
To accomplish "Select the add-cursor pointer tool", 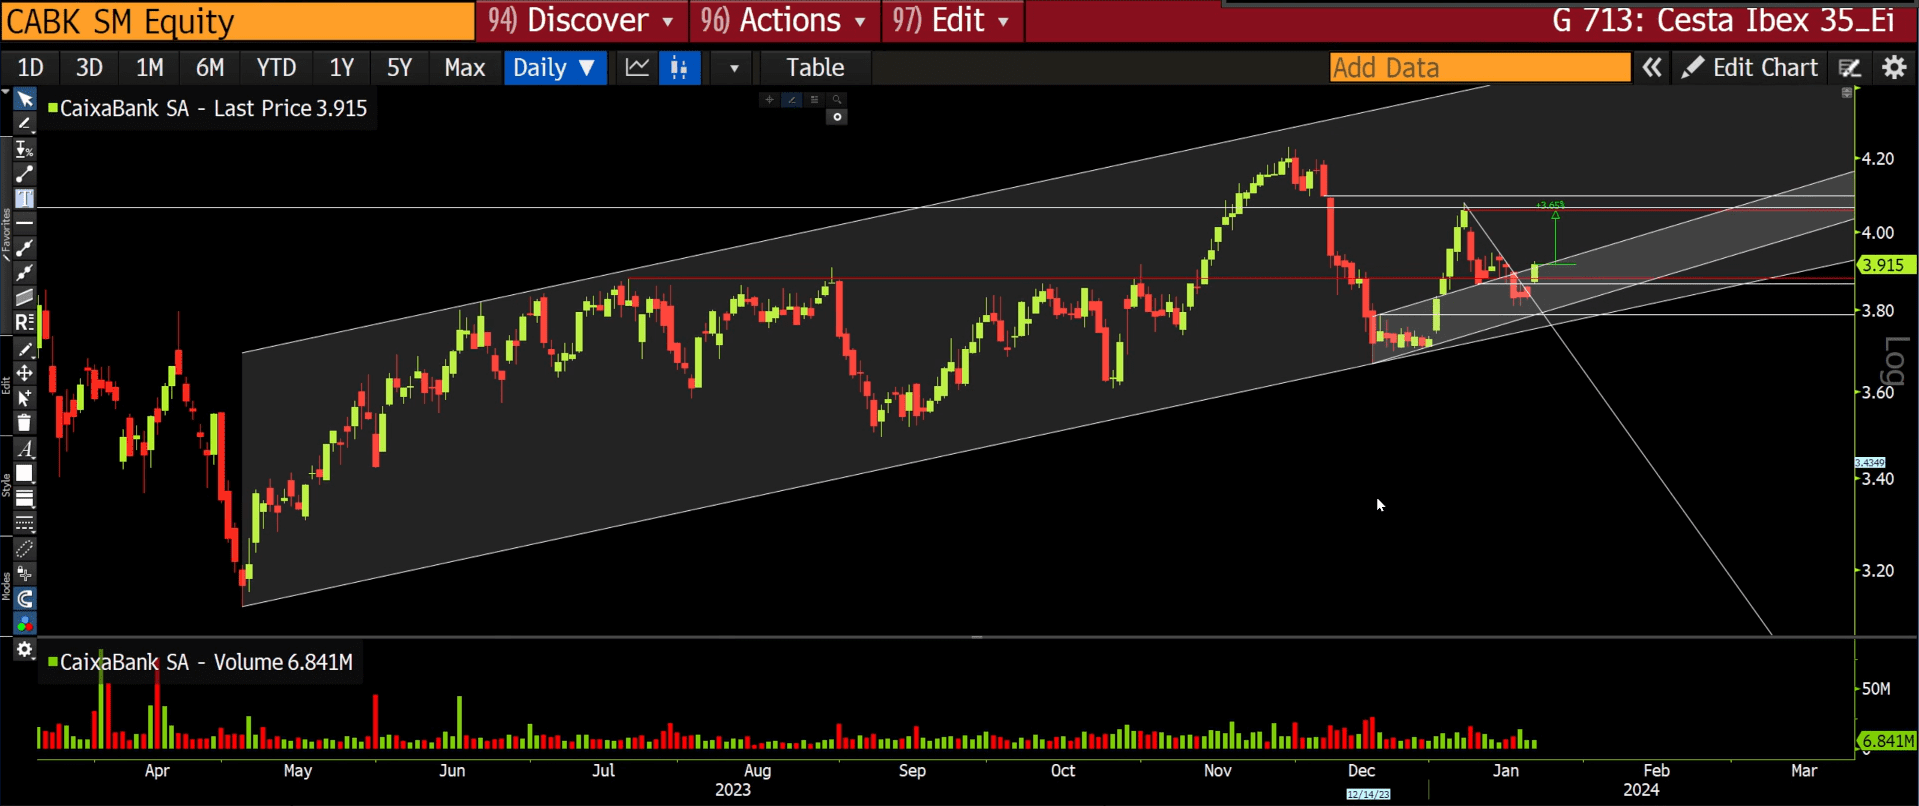I will pyautogui.click(x=25, y=398).
